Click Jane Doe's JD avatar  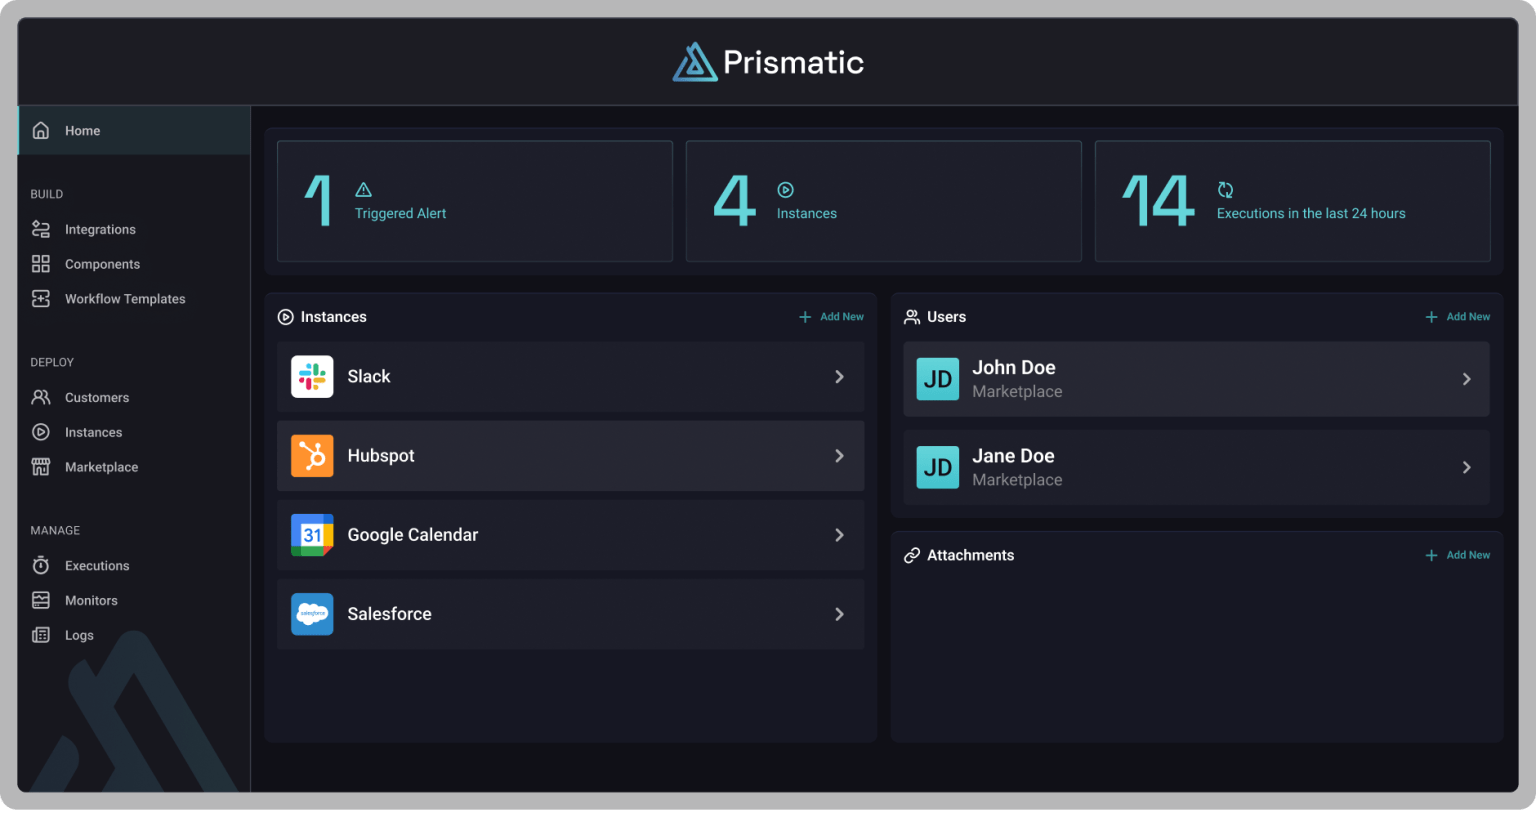(938, 467)
